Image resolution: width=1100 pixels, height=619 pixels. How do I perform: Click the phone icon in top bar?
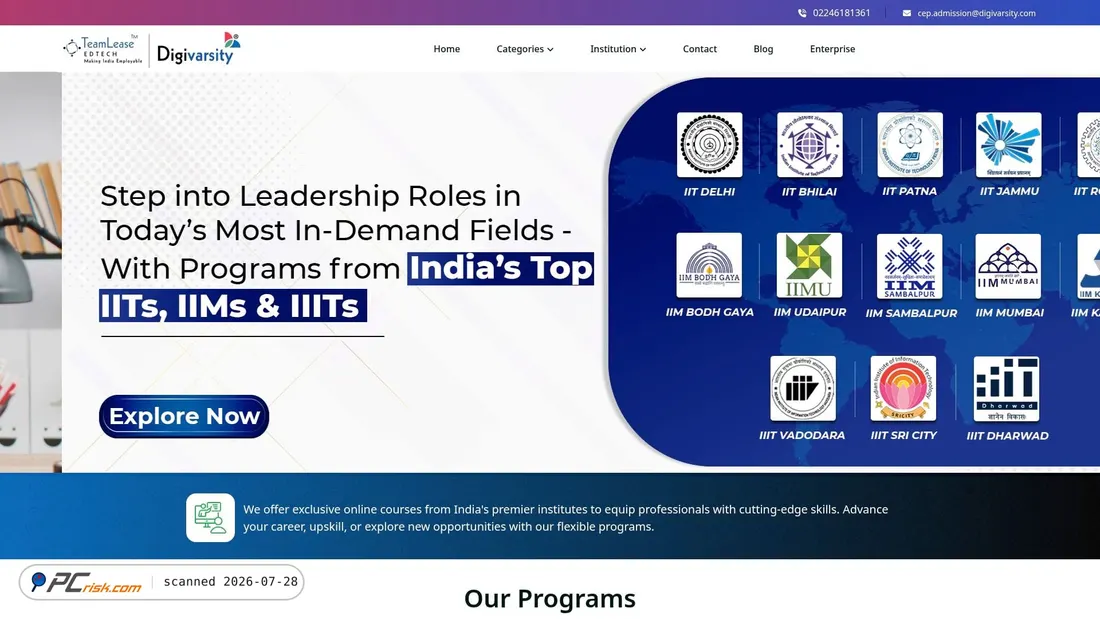click(802, 13)
